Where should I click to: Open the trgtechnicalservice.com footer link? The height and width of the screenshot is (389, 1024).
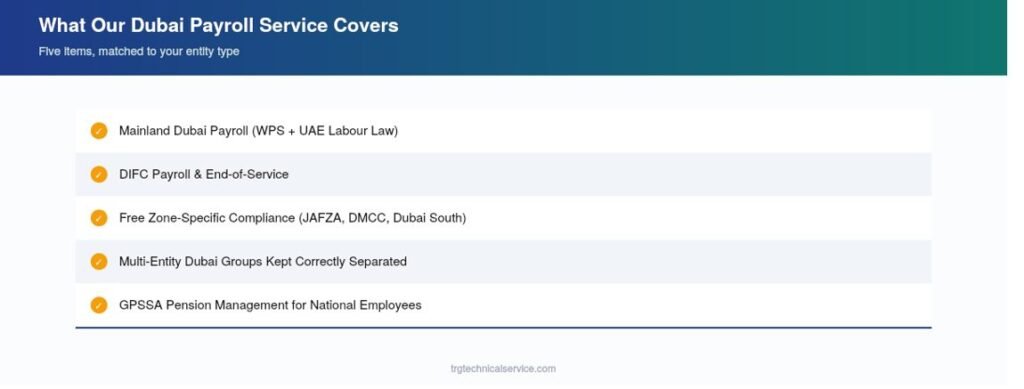click(x=503, y=369)
